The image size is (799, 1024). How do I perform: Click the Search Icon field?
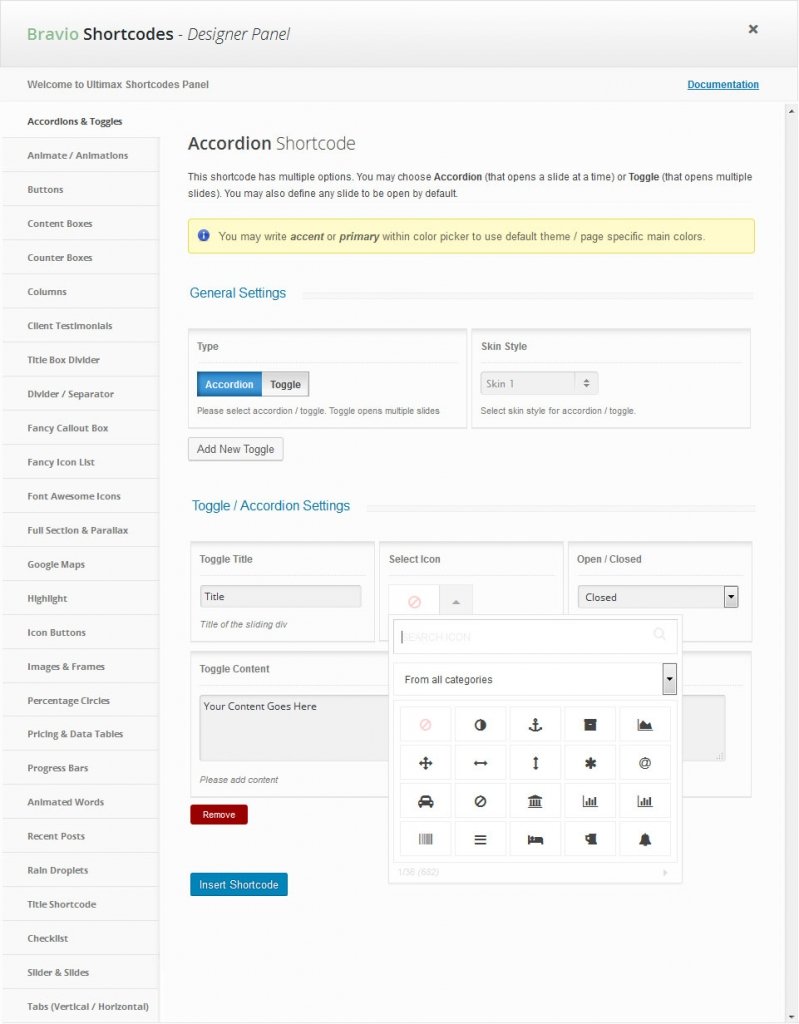click(x=525, y=636)
